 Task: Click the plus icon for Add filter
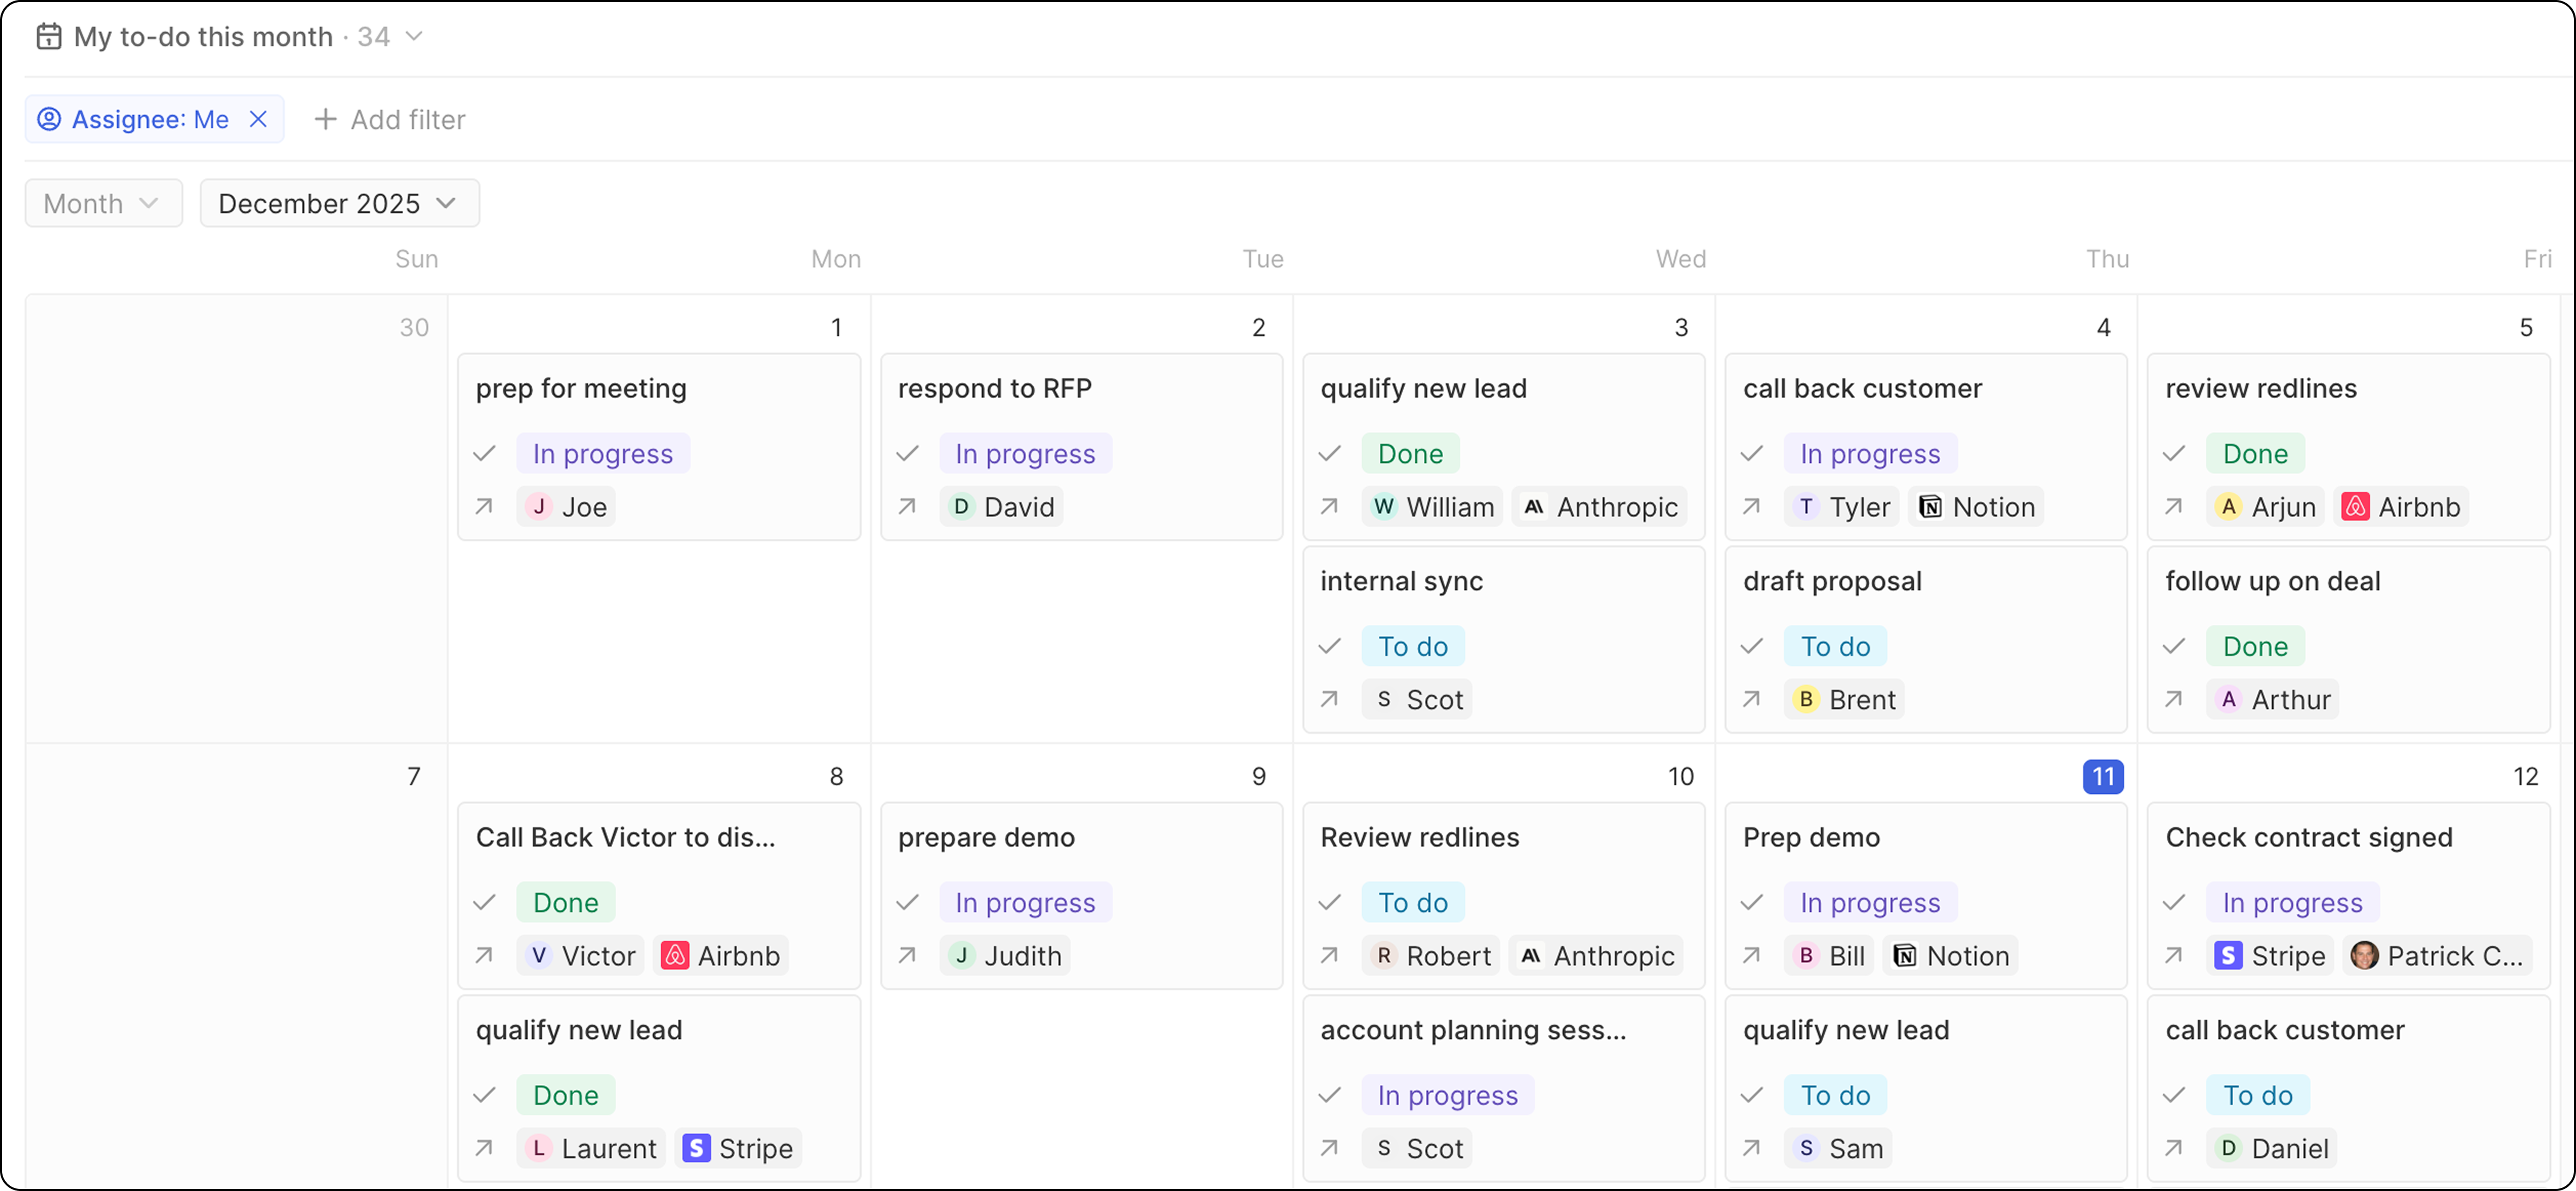325,119
